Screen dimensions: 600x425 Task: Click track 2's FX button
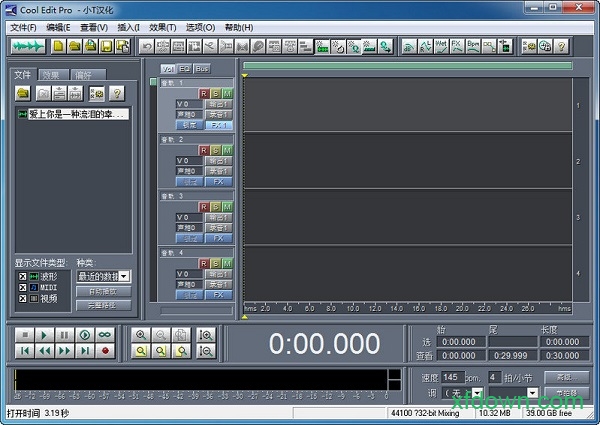tap(219, 182)
